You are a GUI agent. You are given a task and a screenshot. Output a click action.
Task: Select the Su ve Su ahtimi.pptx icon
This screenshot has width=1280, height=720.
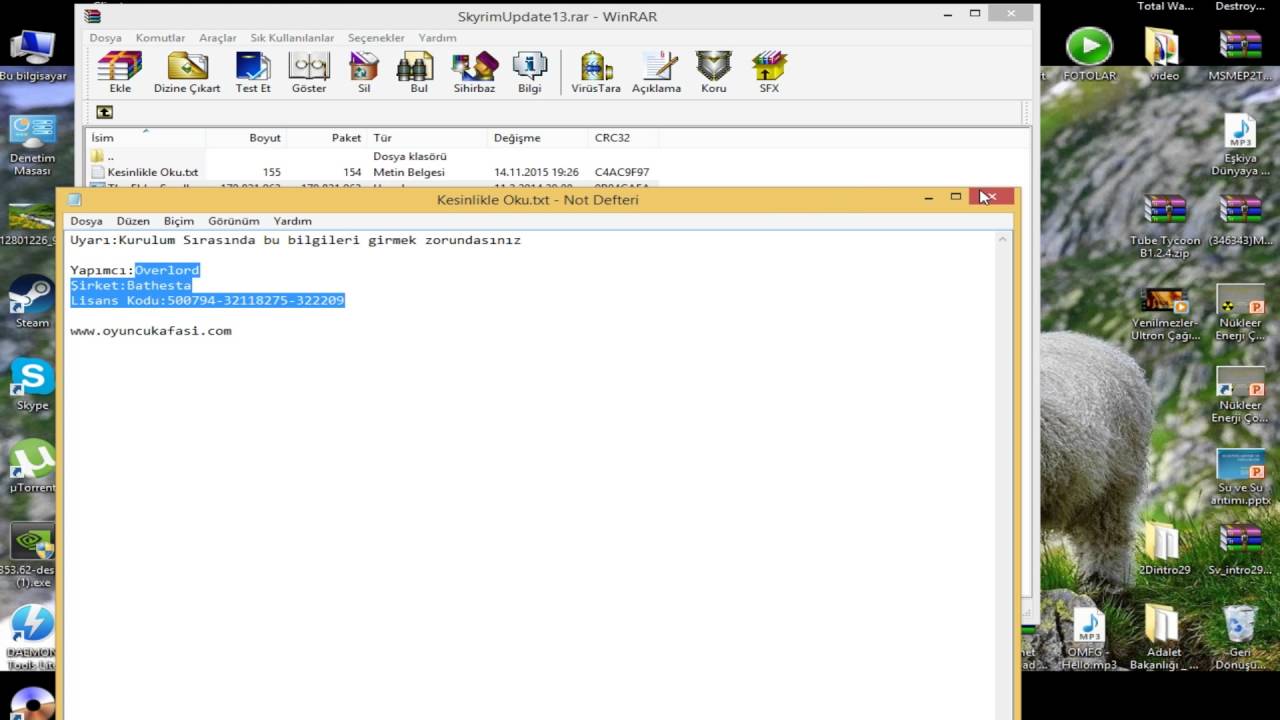pyautogui.click(x=1240, y=477)
